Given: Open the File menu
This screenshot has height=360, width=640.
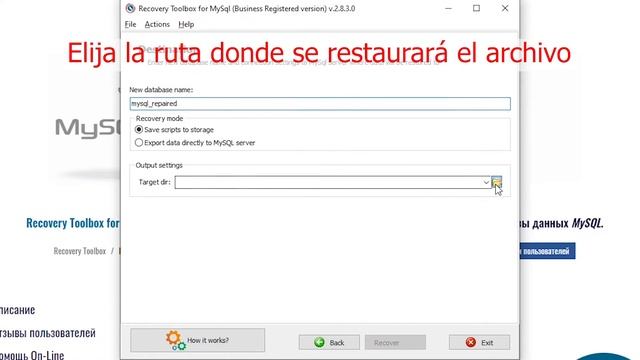Looking at the screenshot, I should [x=131, y=24].
